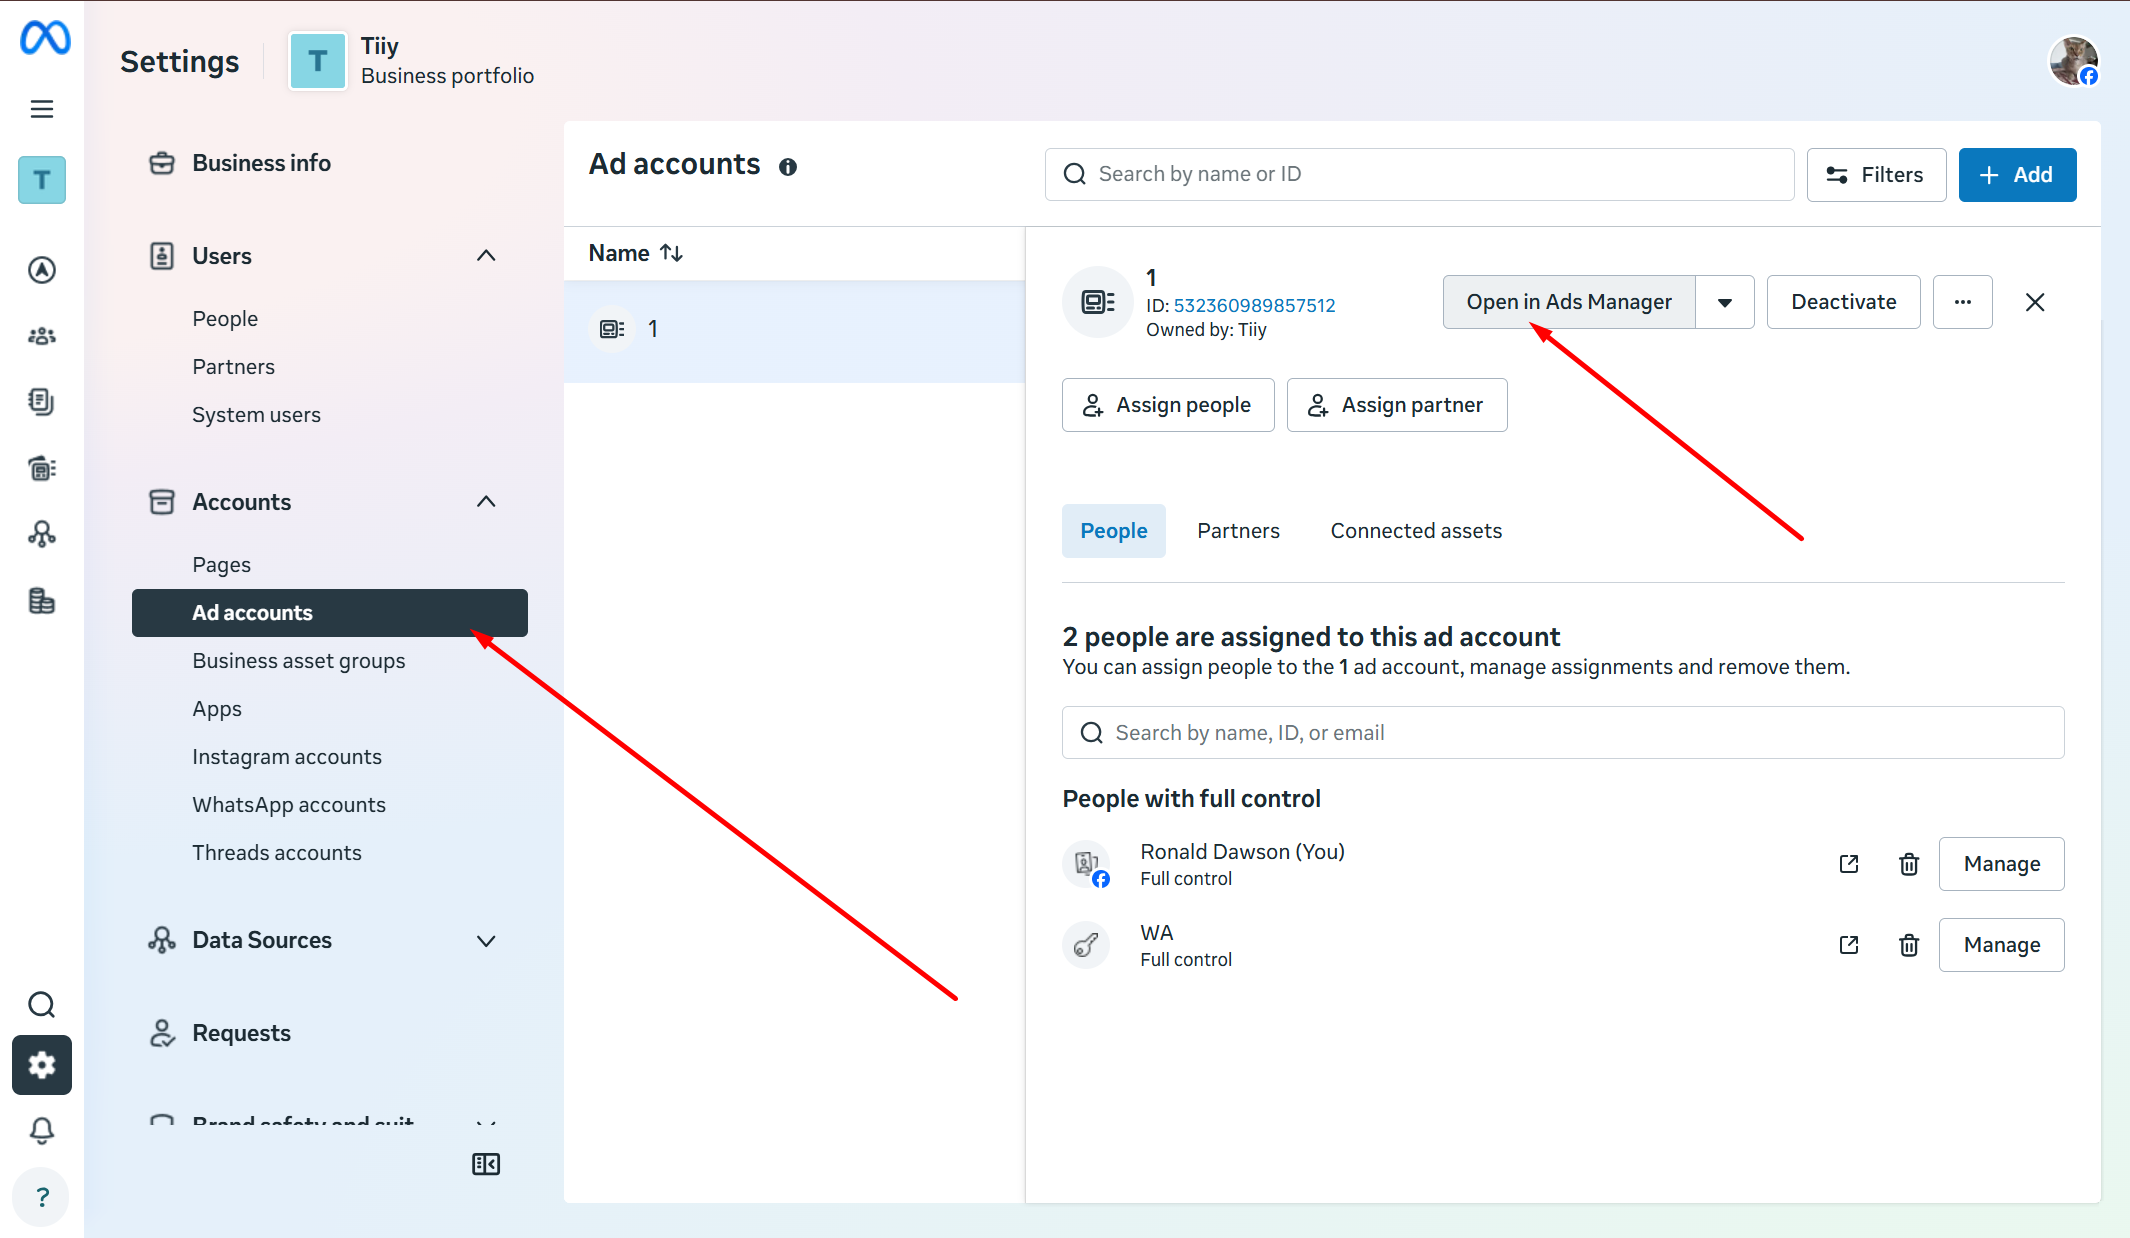The height and width of the screenshot is (1238, 2130).
Task: Click the ad account ID link
Action: pos(1254,305)
